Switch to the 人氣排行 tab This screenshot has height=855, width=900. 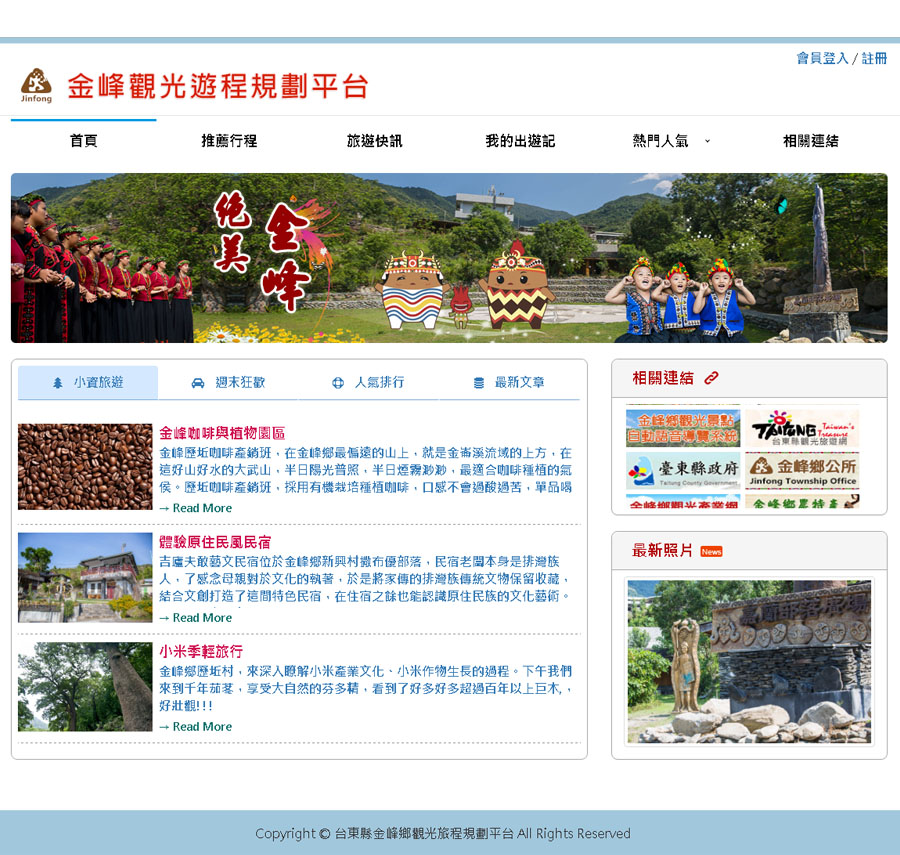(368, 382)
